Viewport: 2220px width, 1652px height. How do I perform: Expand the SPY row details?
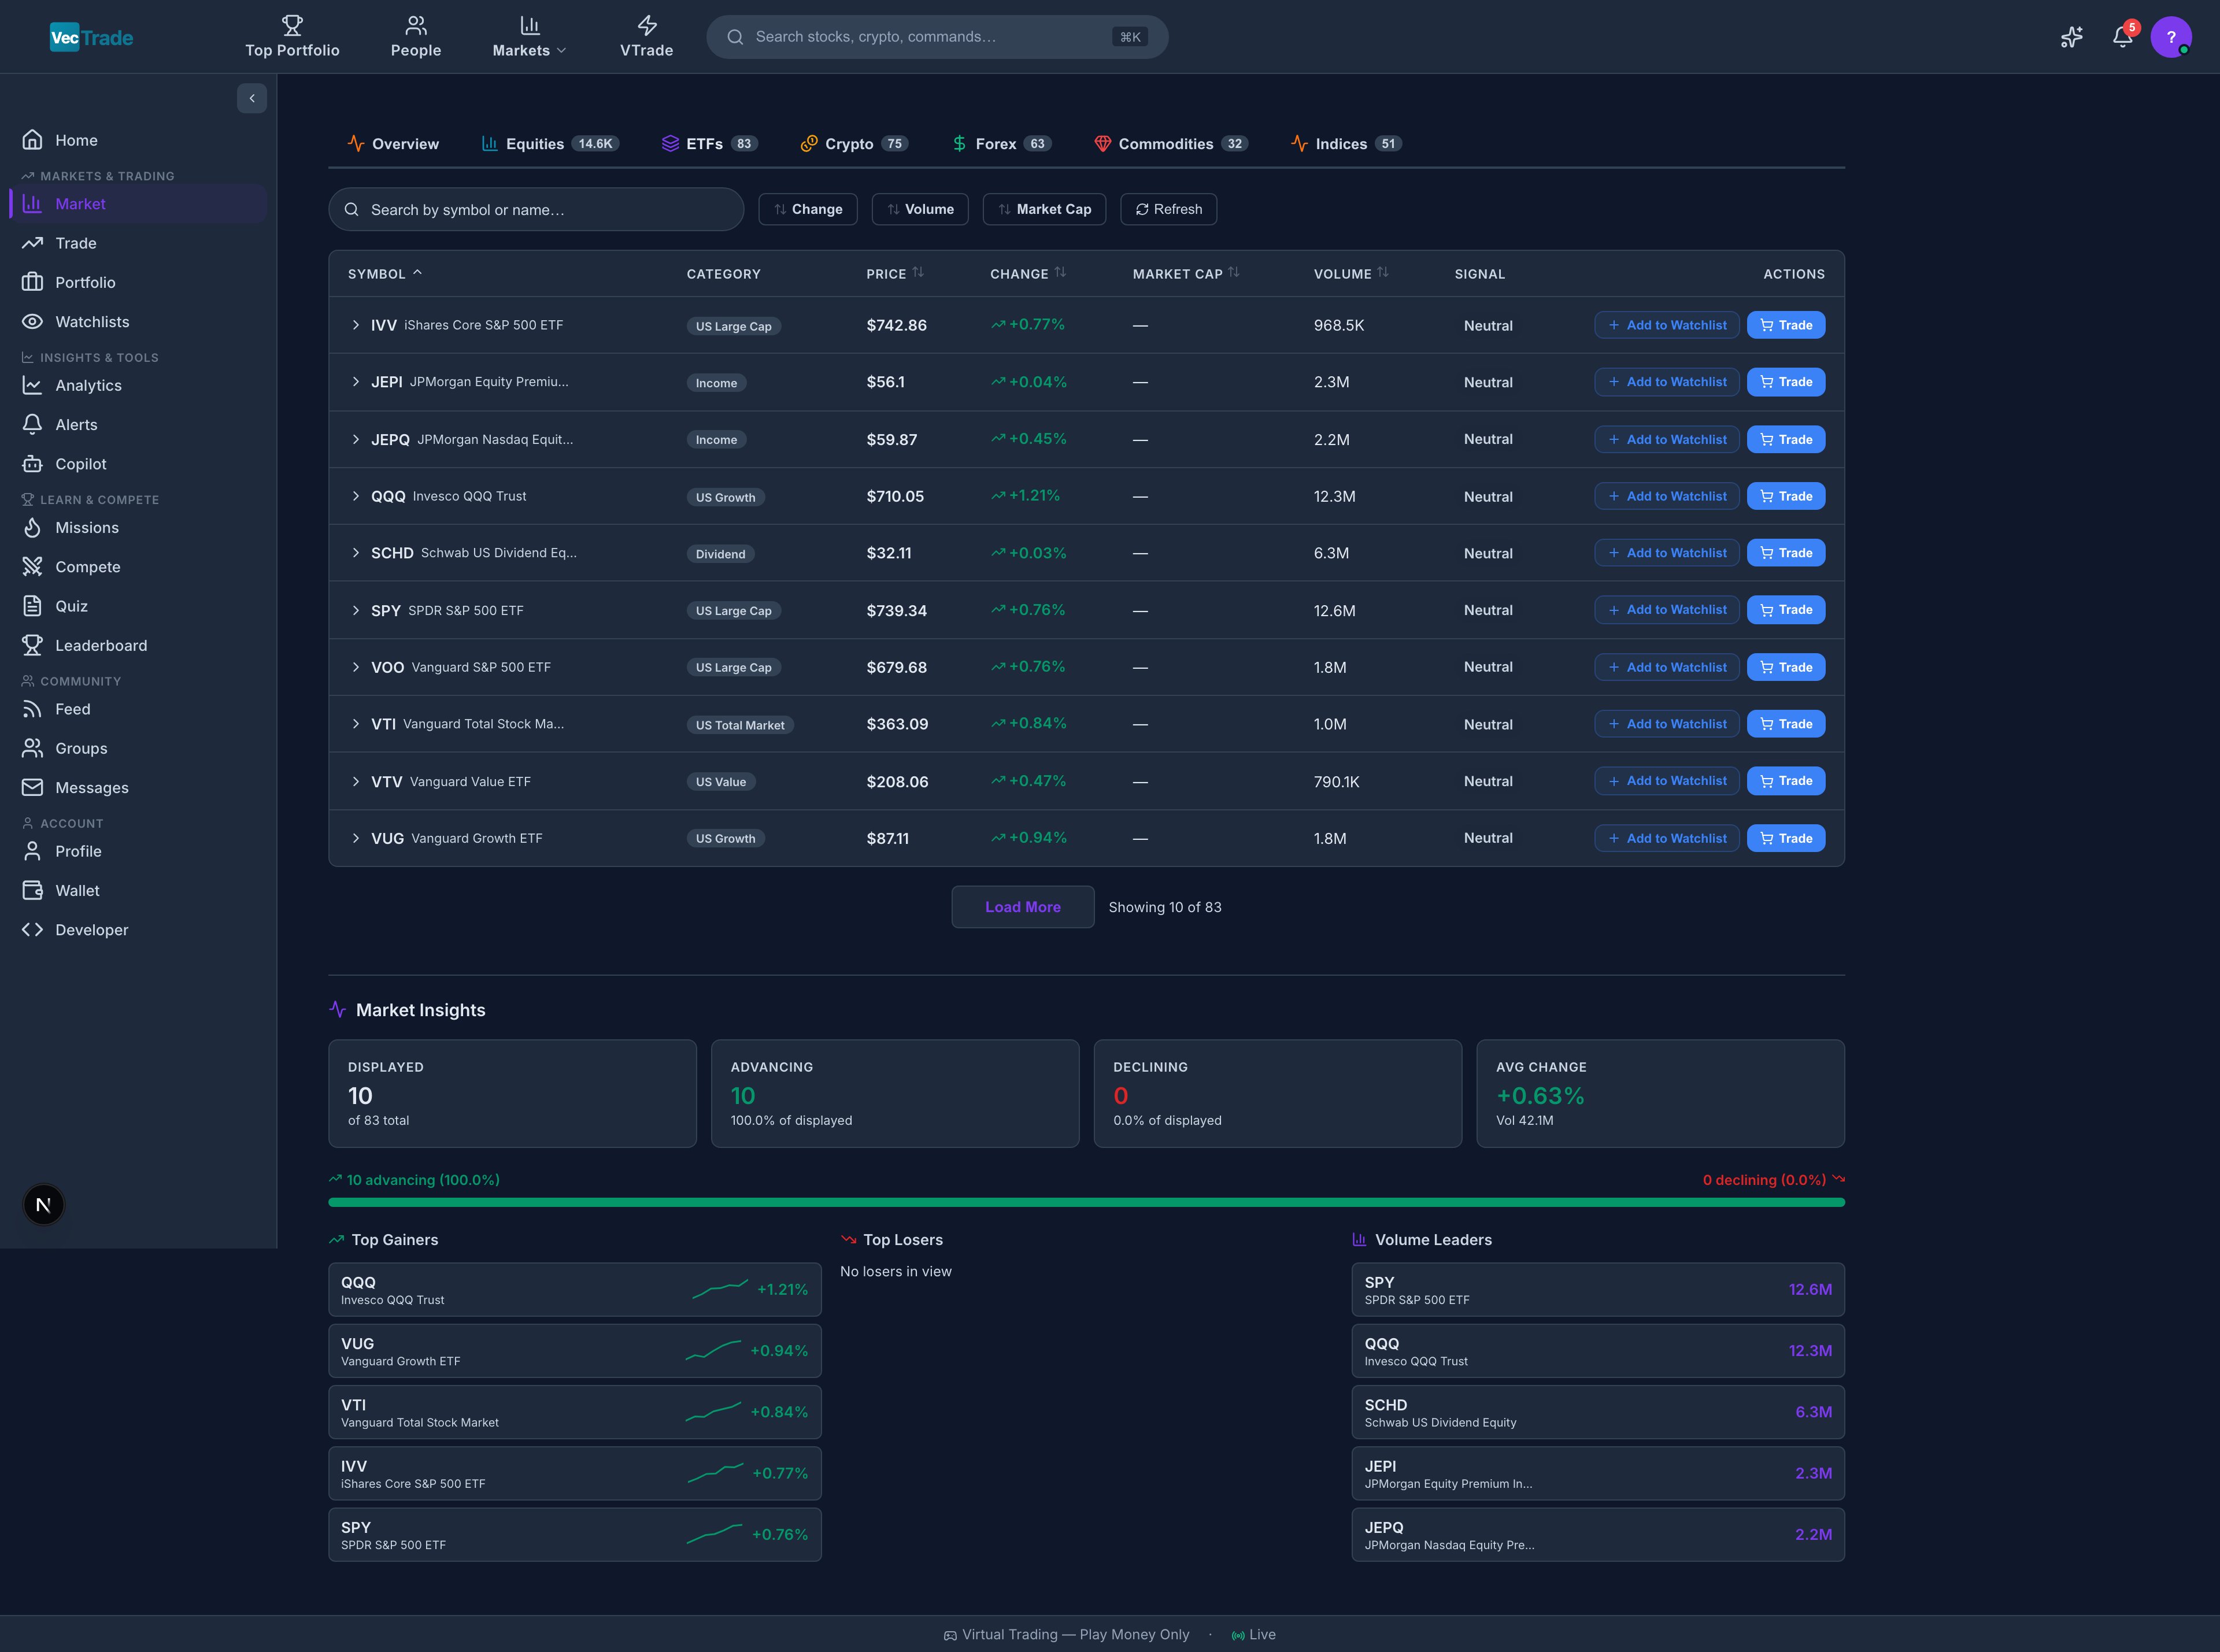pos(355,610)
